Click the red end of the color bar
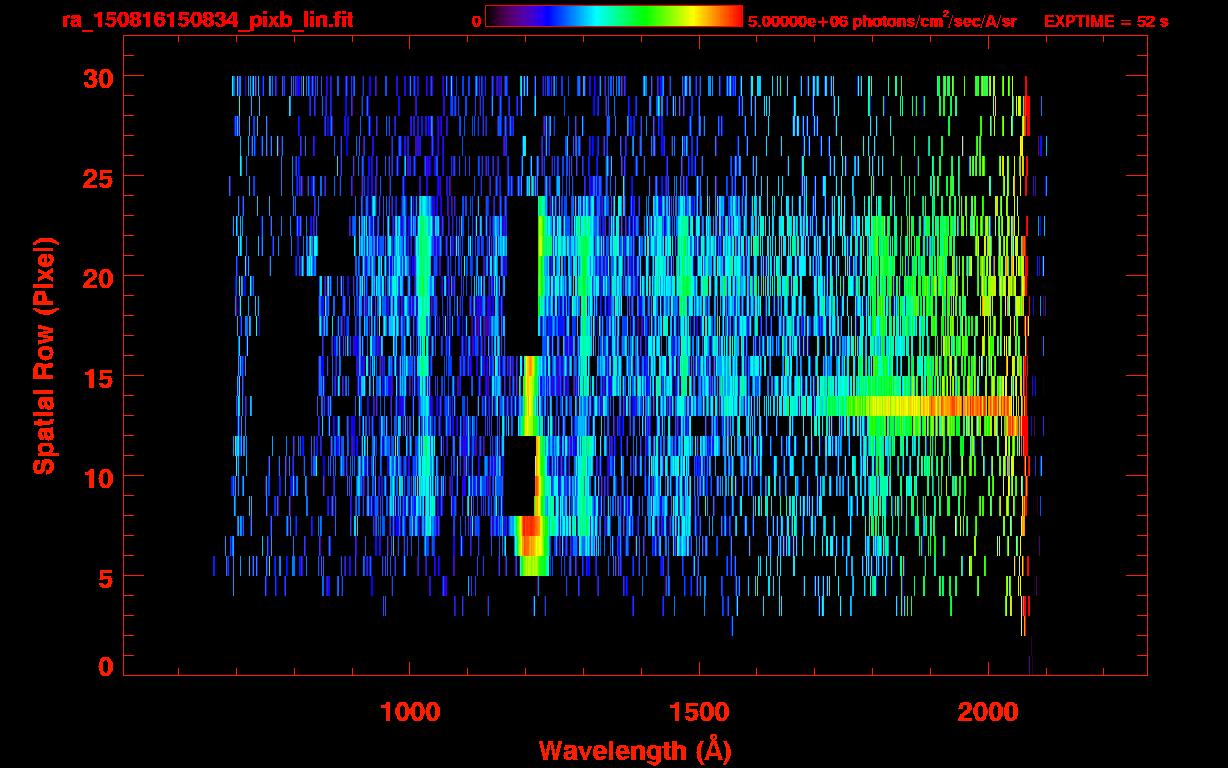This screenshot has height=768, width=1228. 730,17
